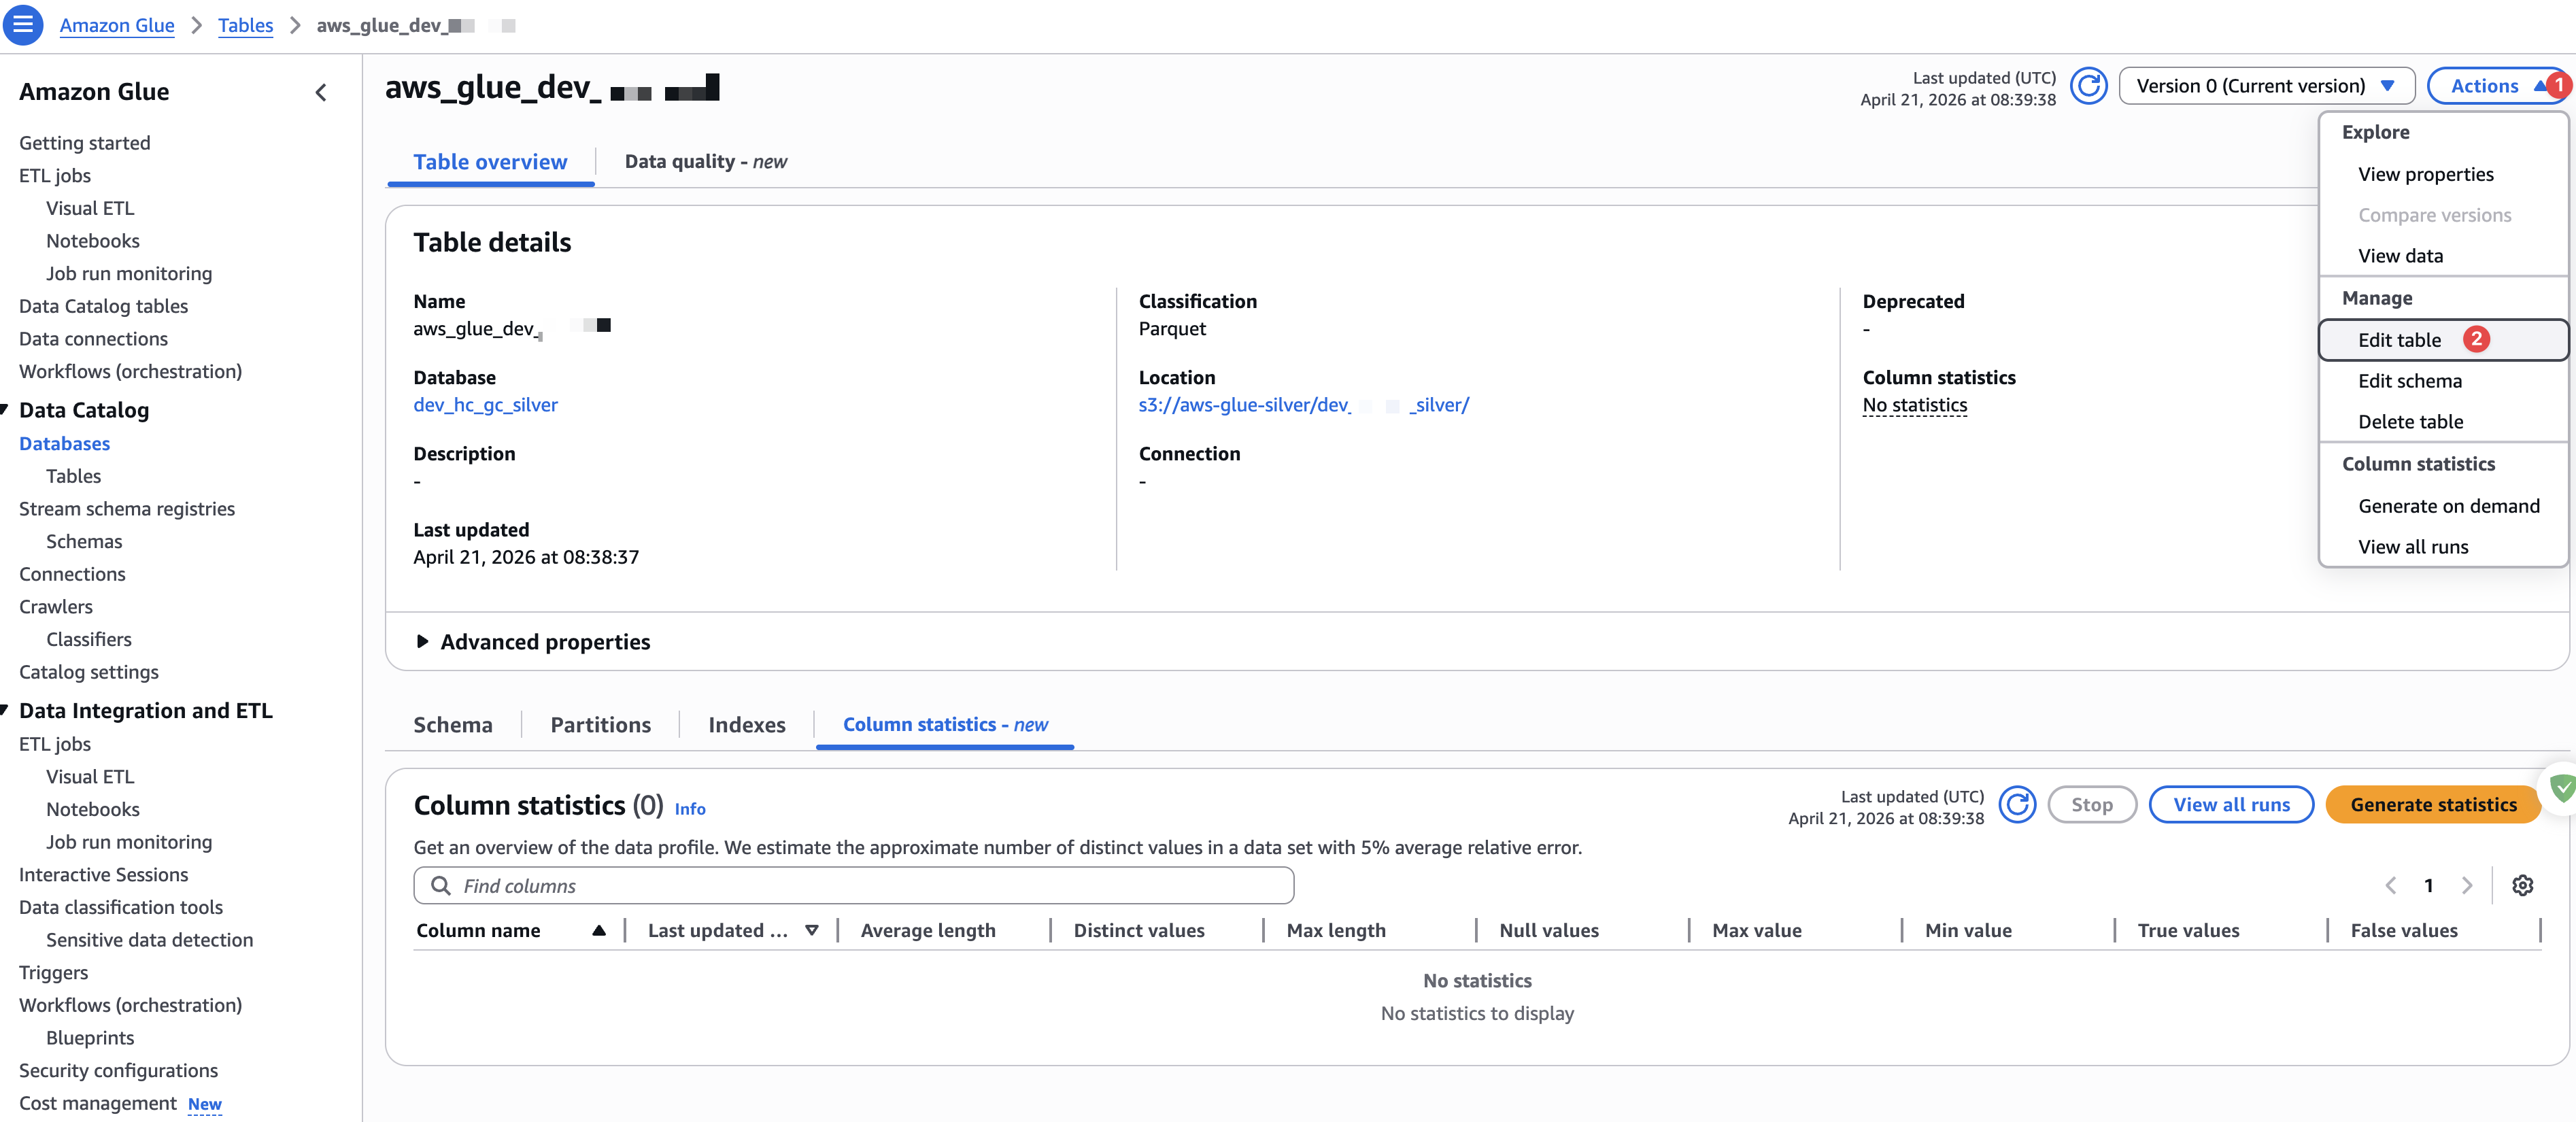Go to next page of column statistics
The image size is (2576, 1122).
[x=2467, y=886]
